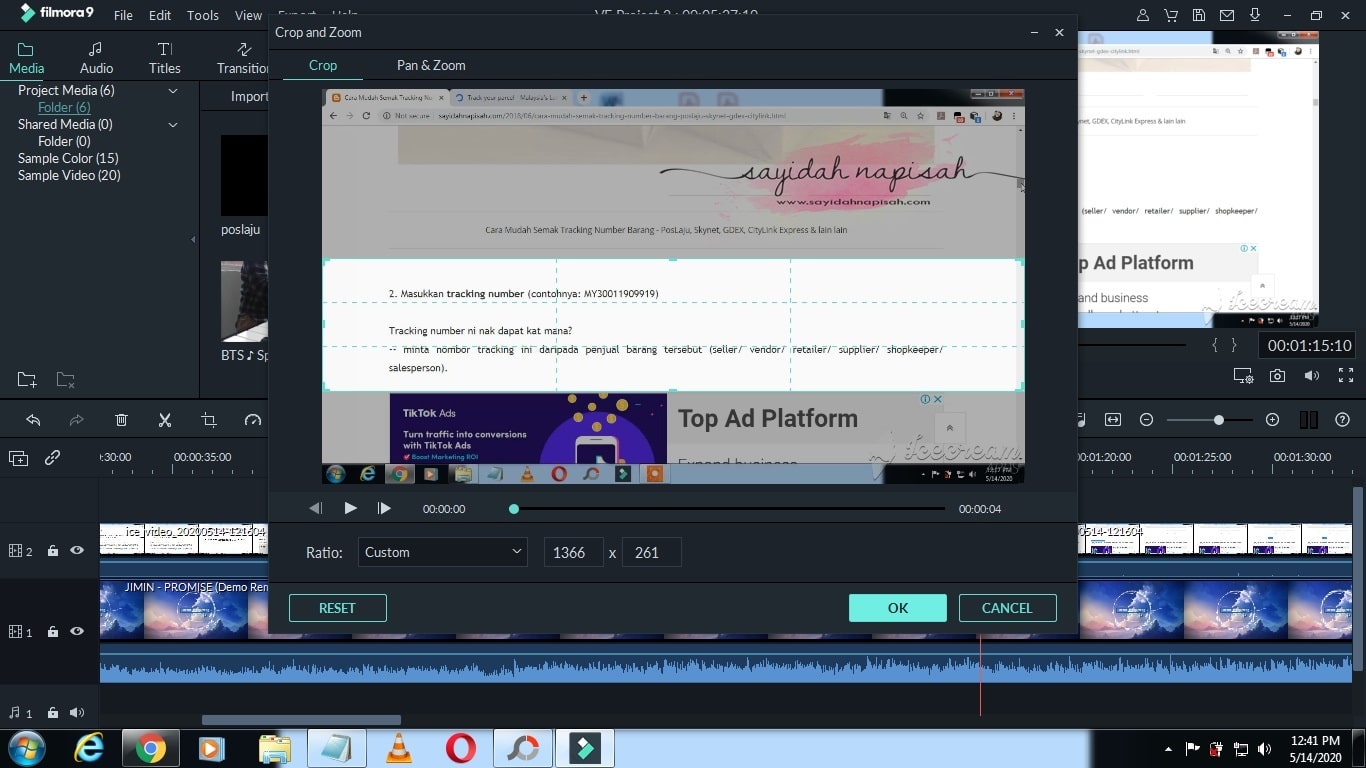Open the store cart icon
This screenshot has width=1366, height=768.
pyautogui.click(x=1171, y=15)
